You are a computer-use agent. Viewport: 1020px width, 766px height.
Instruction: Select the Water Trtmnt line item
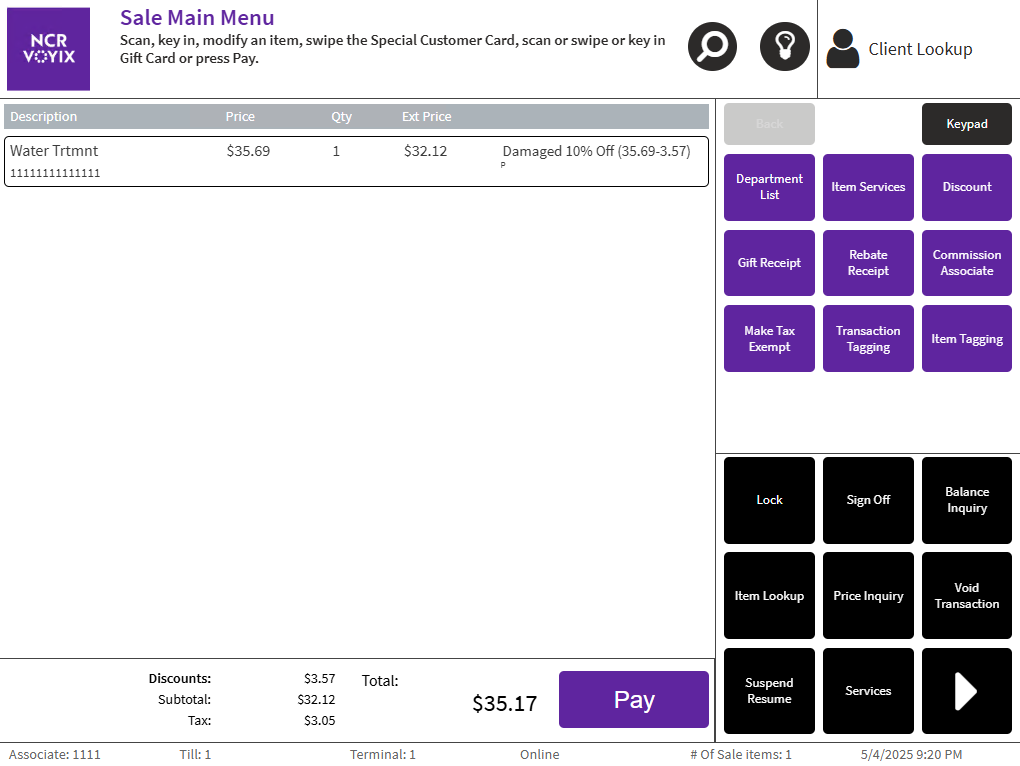coord(356,161)
